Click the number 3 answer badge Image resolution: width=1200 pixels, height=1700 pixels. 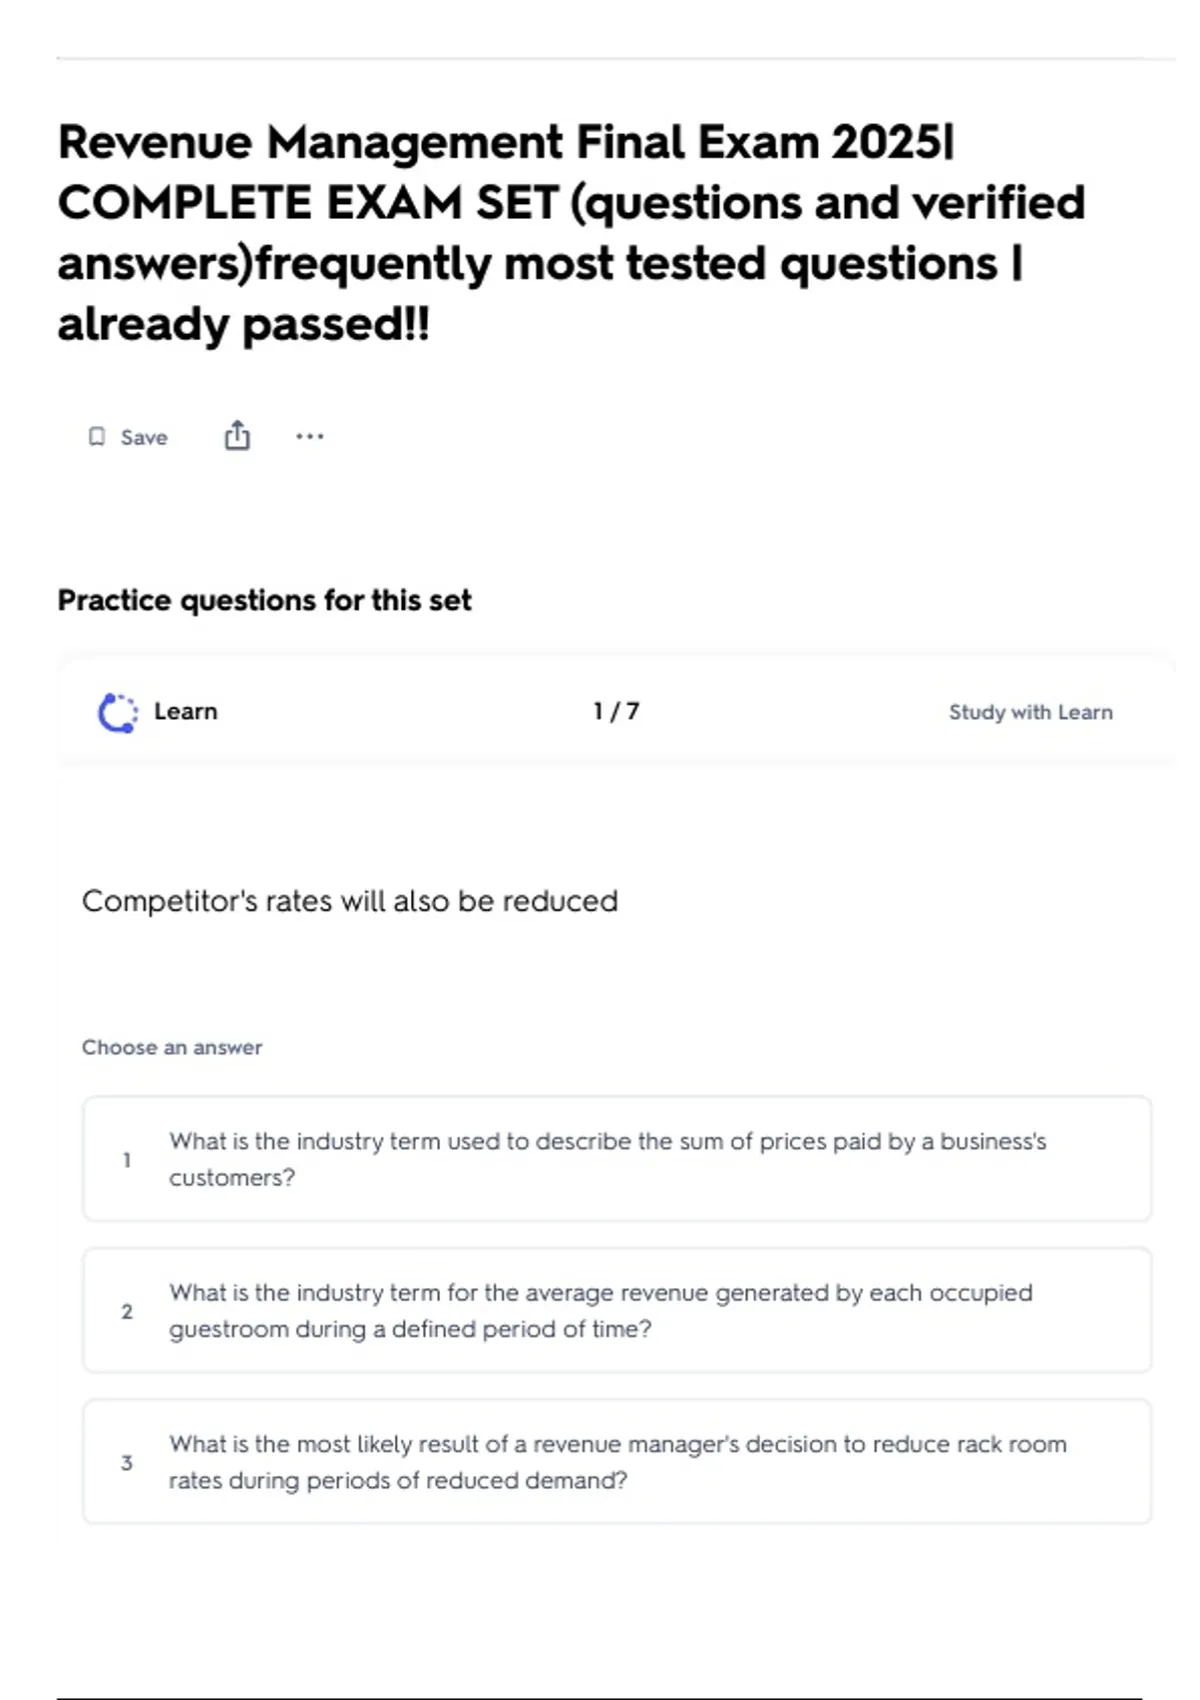click(127, 1463)
